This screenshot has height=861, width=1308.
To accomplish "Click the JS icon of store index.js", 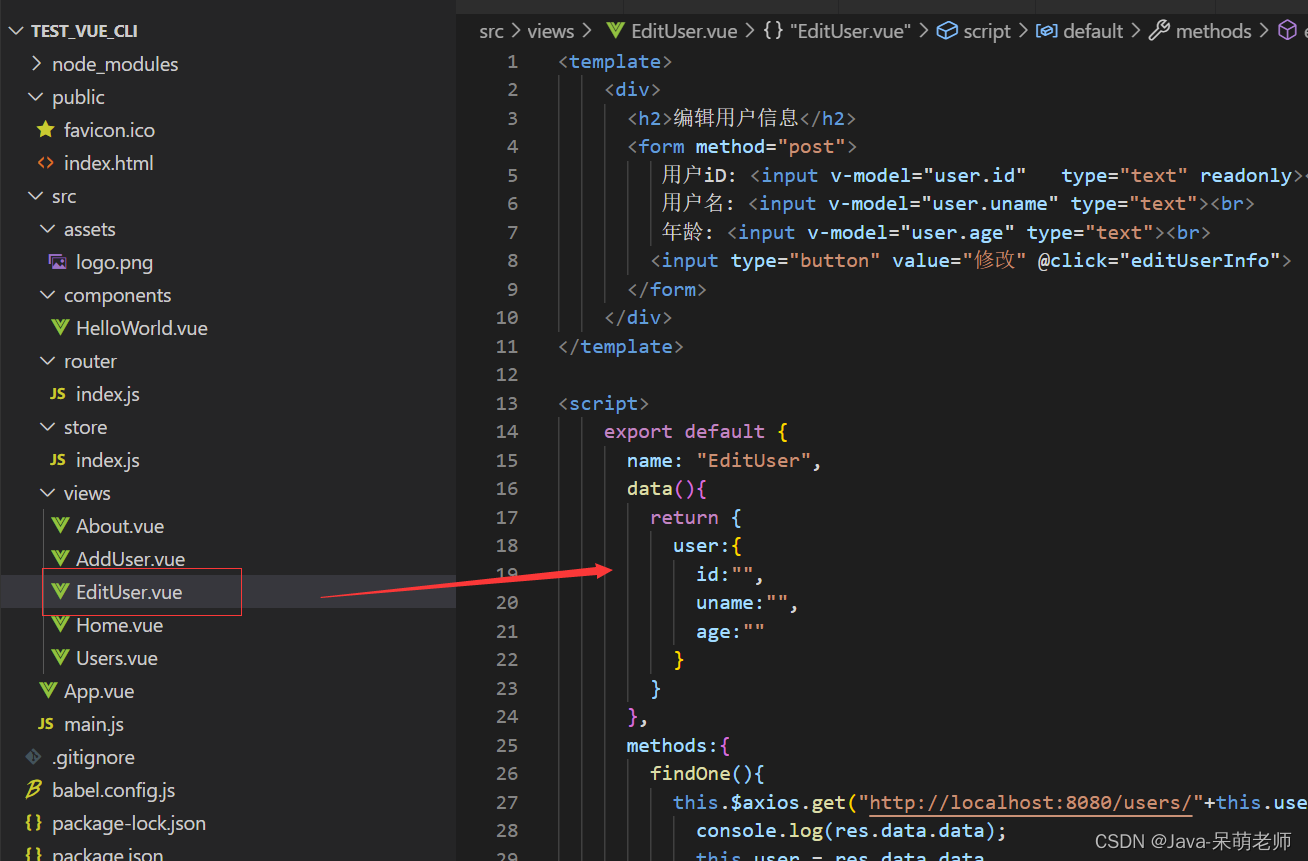I will pyautogui.click(x=57, y=460).
